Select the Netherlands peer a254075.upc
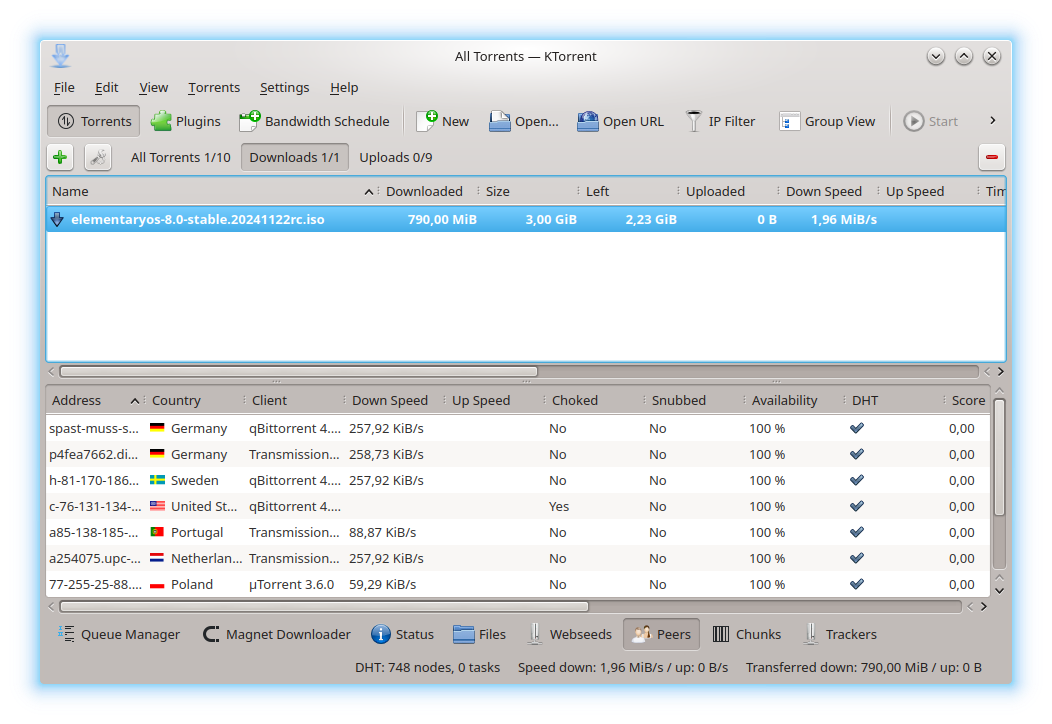 click(x=518, y=558)
